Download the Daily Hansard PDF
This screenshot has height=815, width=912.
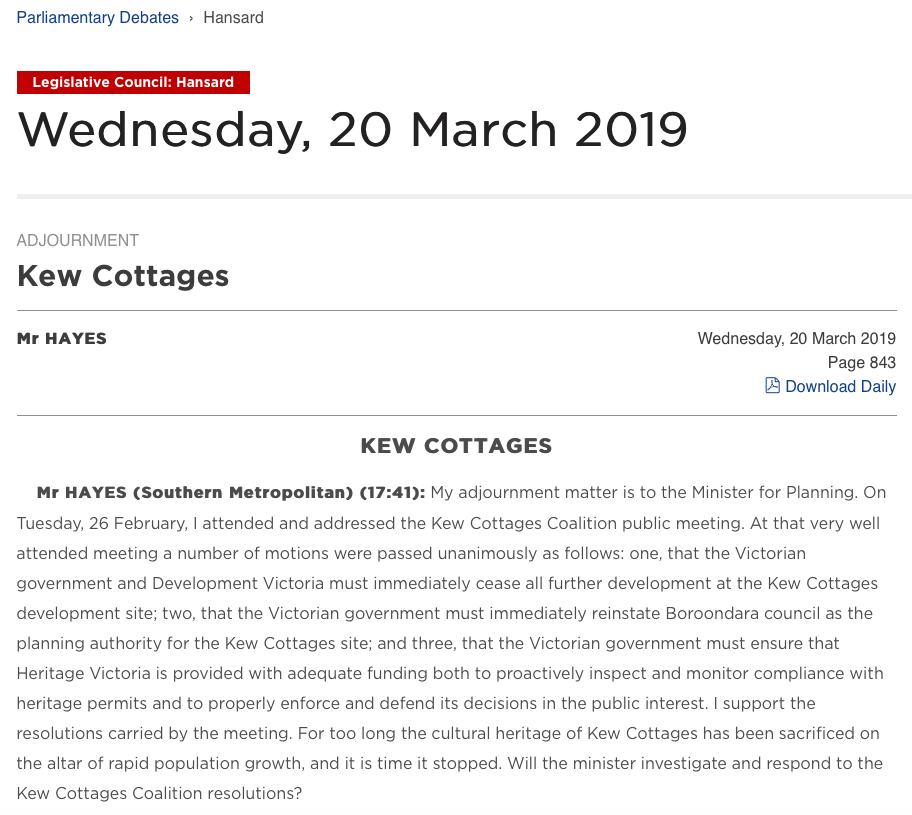(x=840, y=386)
